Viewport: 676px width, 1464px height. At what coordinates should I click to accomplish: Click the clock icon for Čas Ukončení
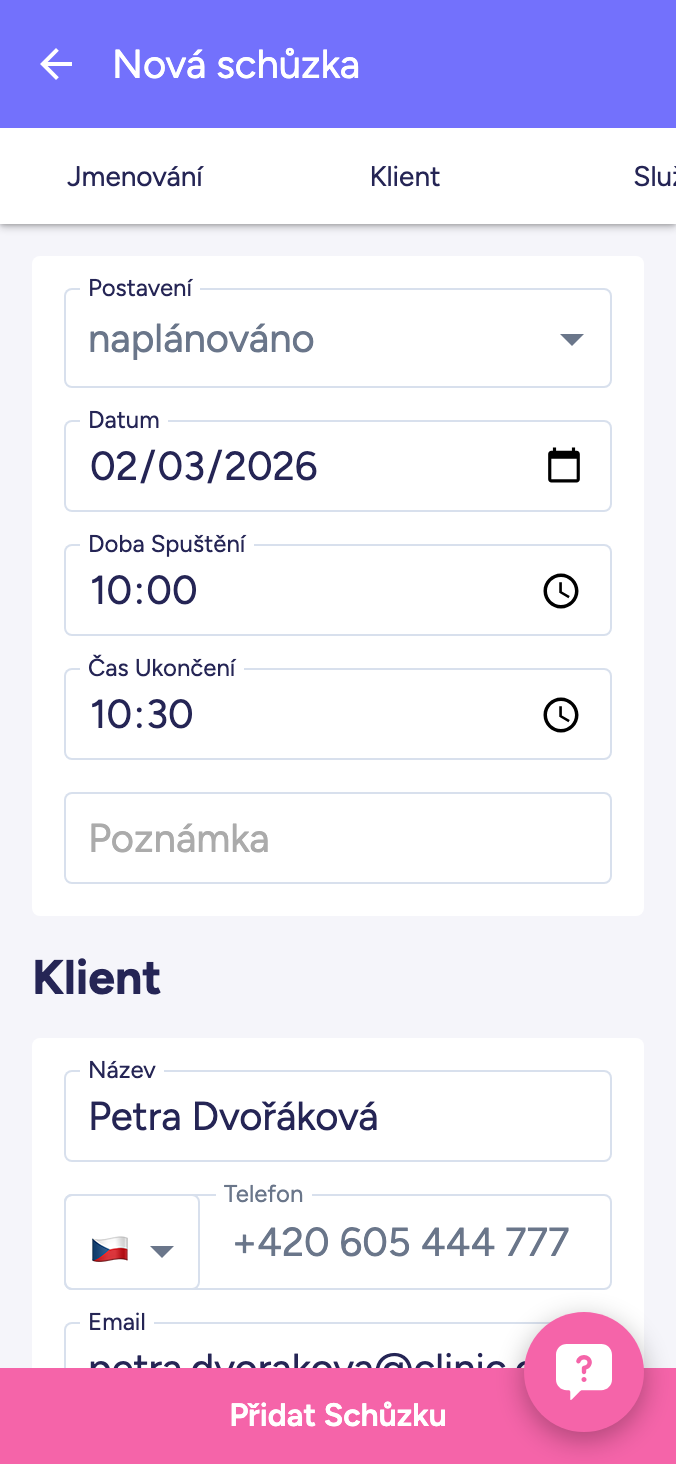coord(560,715)
